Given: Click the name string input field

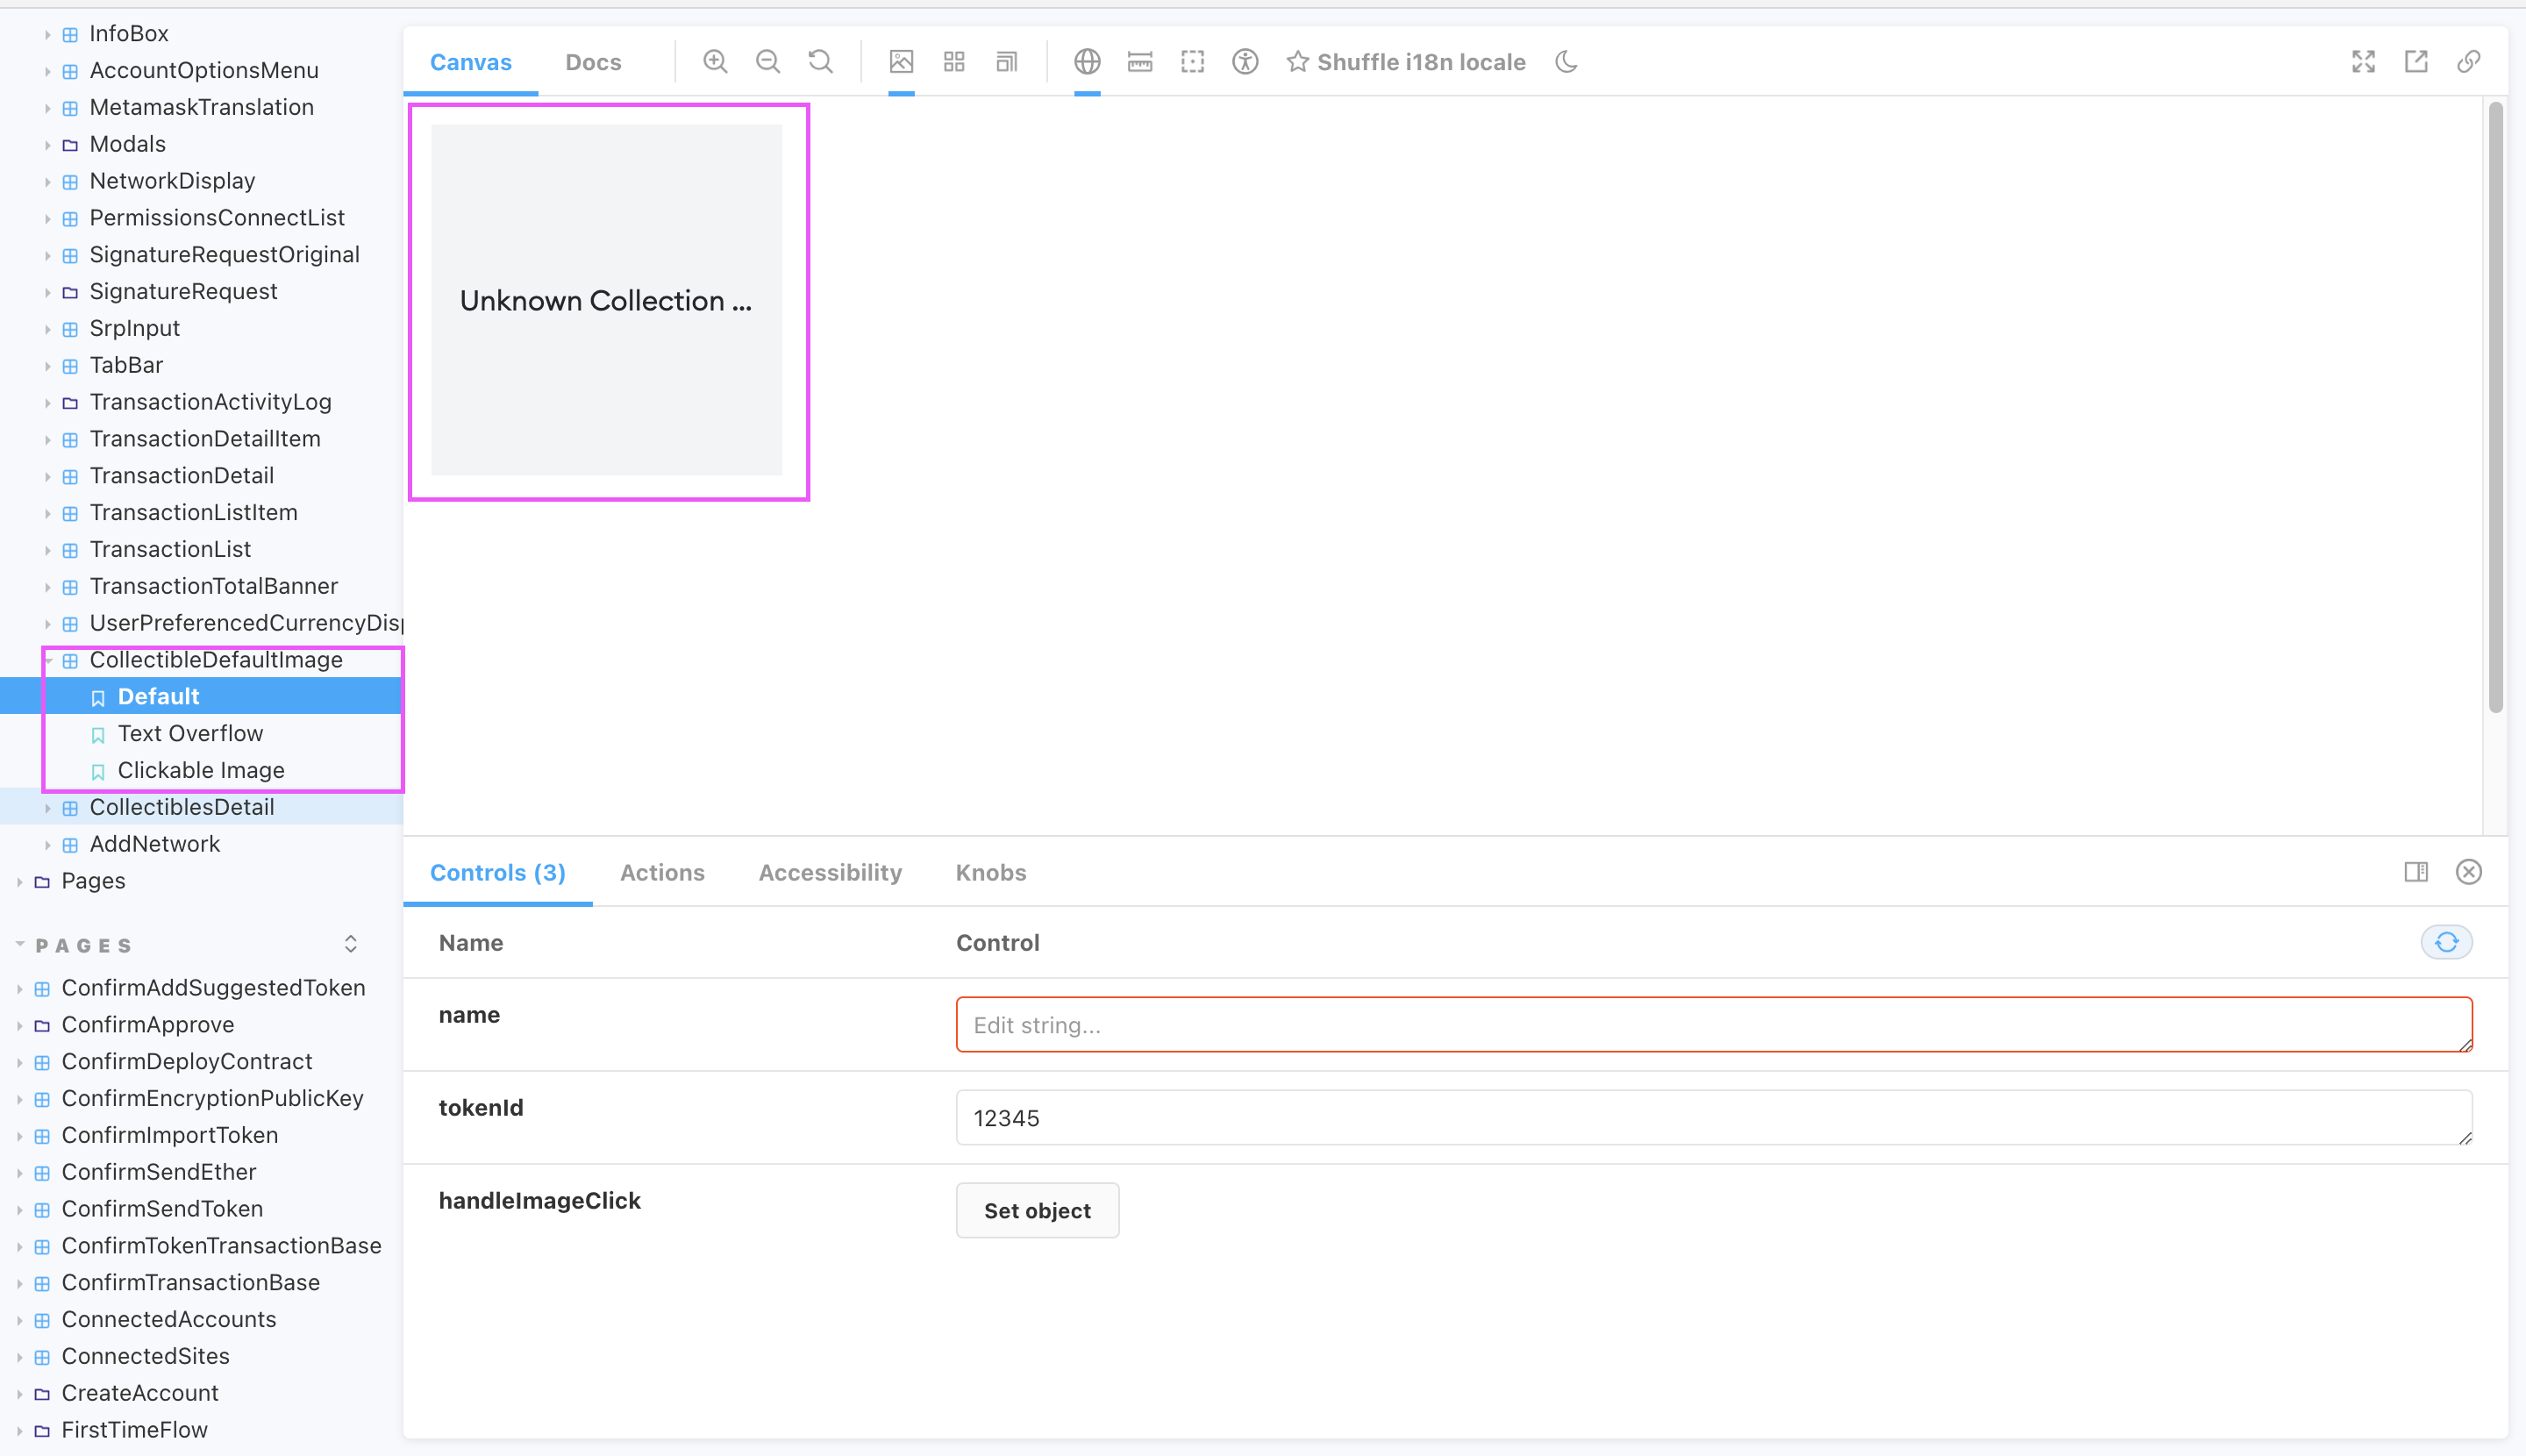Looking at the screenshot, I should point(1712,1024).
